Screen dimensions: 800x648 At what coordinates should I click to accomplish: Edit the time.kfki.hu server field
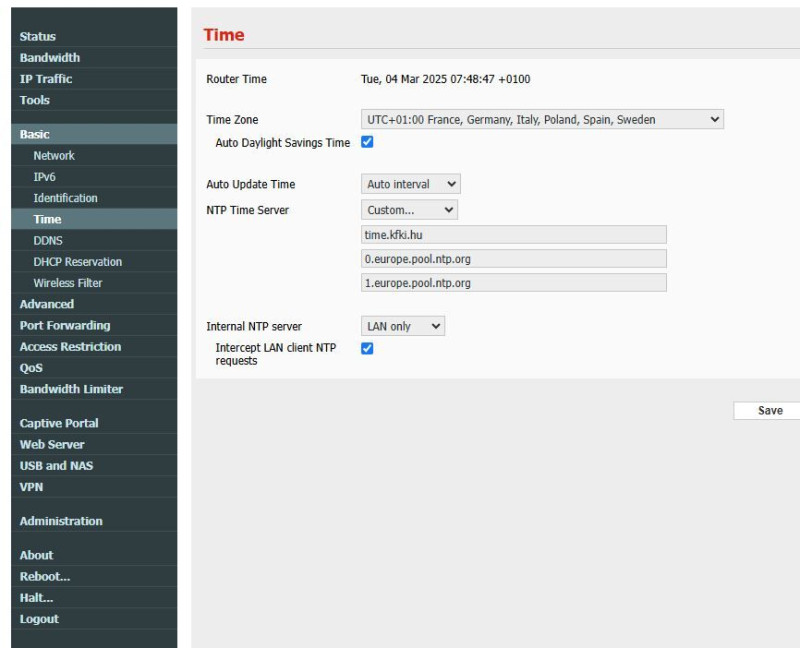point(514,235)
